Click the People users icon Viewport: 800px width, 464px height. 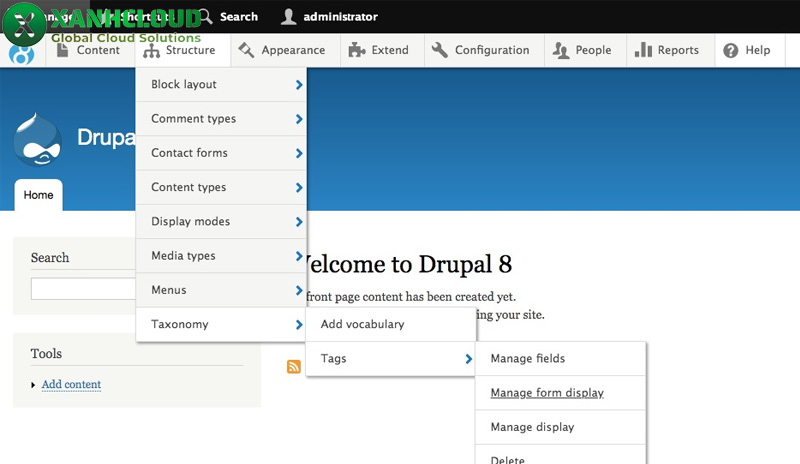coord(561,51)
